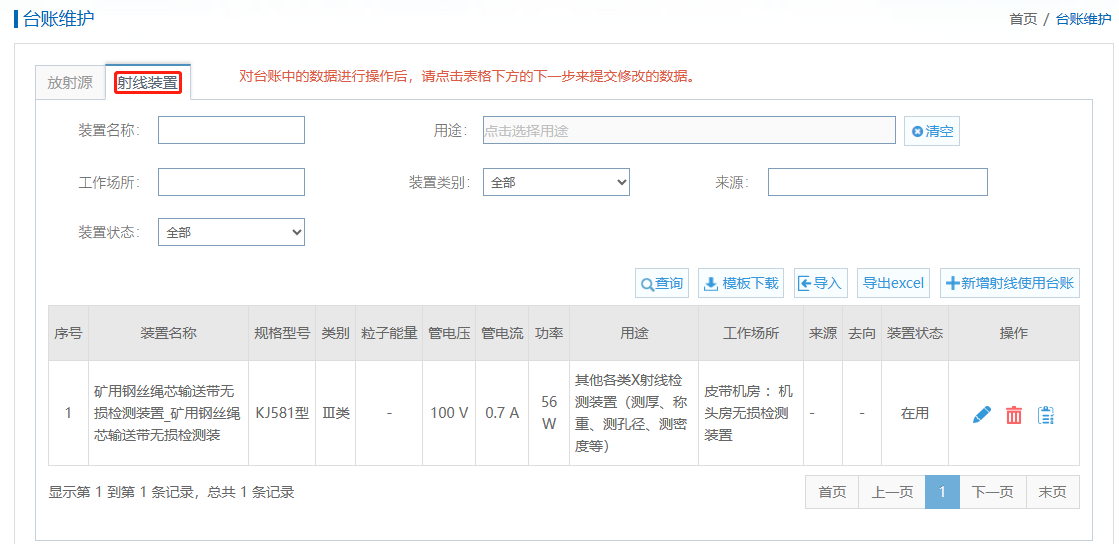
Task: Click the clipboard details icon in row 1
Action: (x=1046, y=415)
